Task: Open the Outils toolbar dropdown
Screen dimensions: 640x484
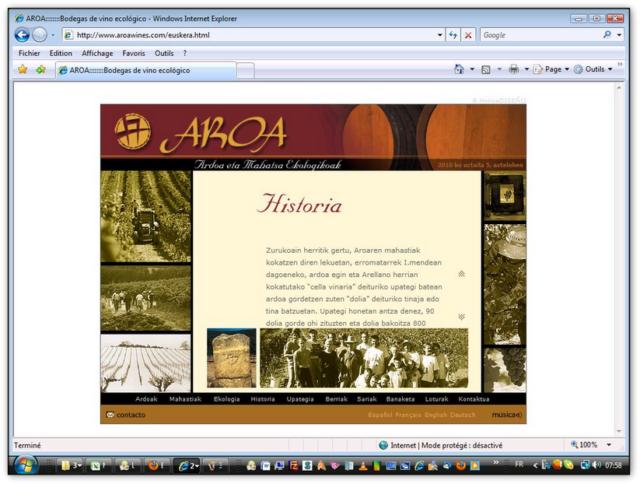Action: tap(593, 69)
